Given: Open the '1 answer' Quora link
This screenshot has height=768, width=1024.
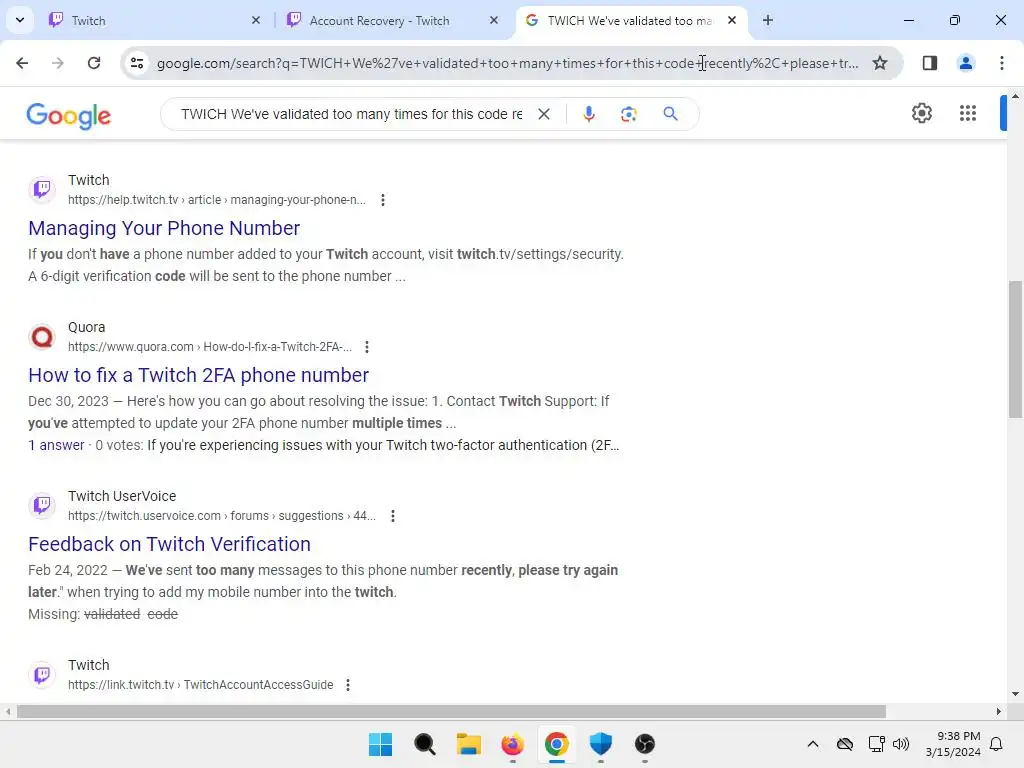Looking at the screenshot, I should [x=56, y=445].
